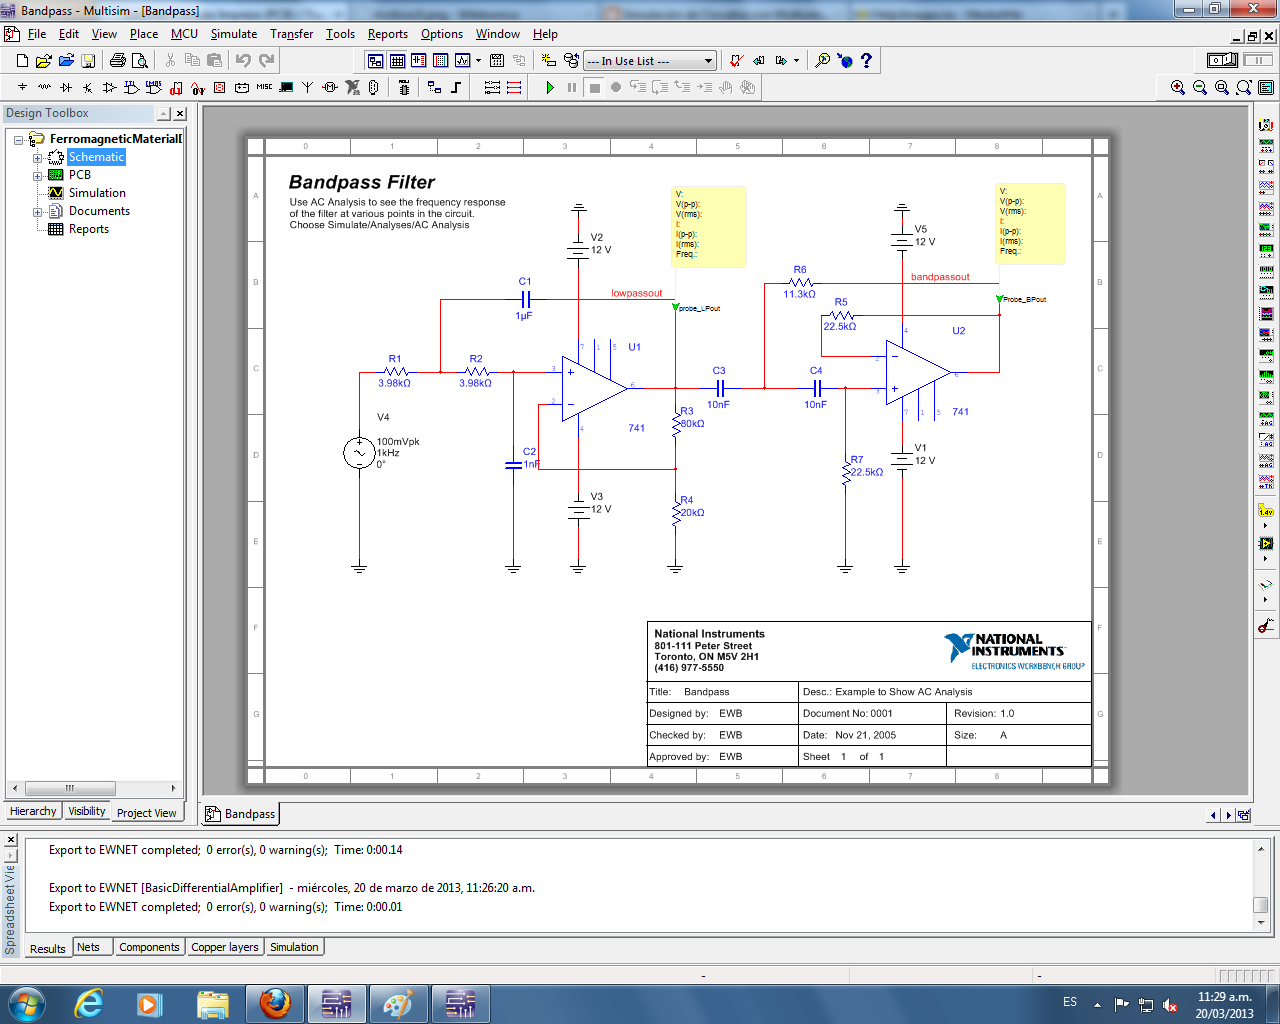The width and height of the screenshot is (1280, 1024).
Task: Open the Simulate menu
Action: [x=233, y=34]
